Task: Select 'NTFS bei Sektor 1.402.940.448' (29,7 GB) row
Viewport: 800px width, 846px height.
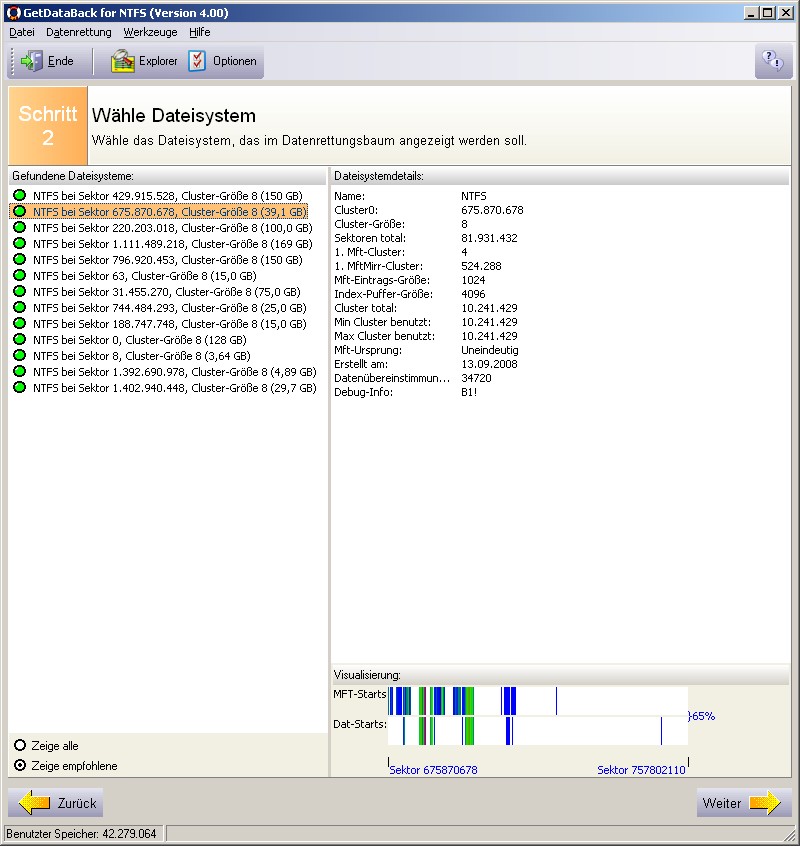Action: click(175, 388)
